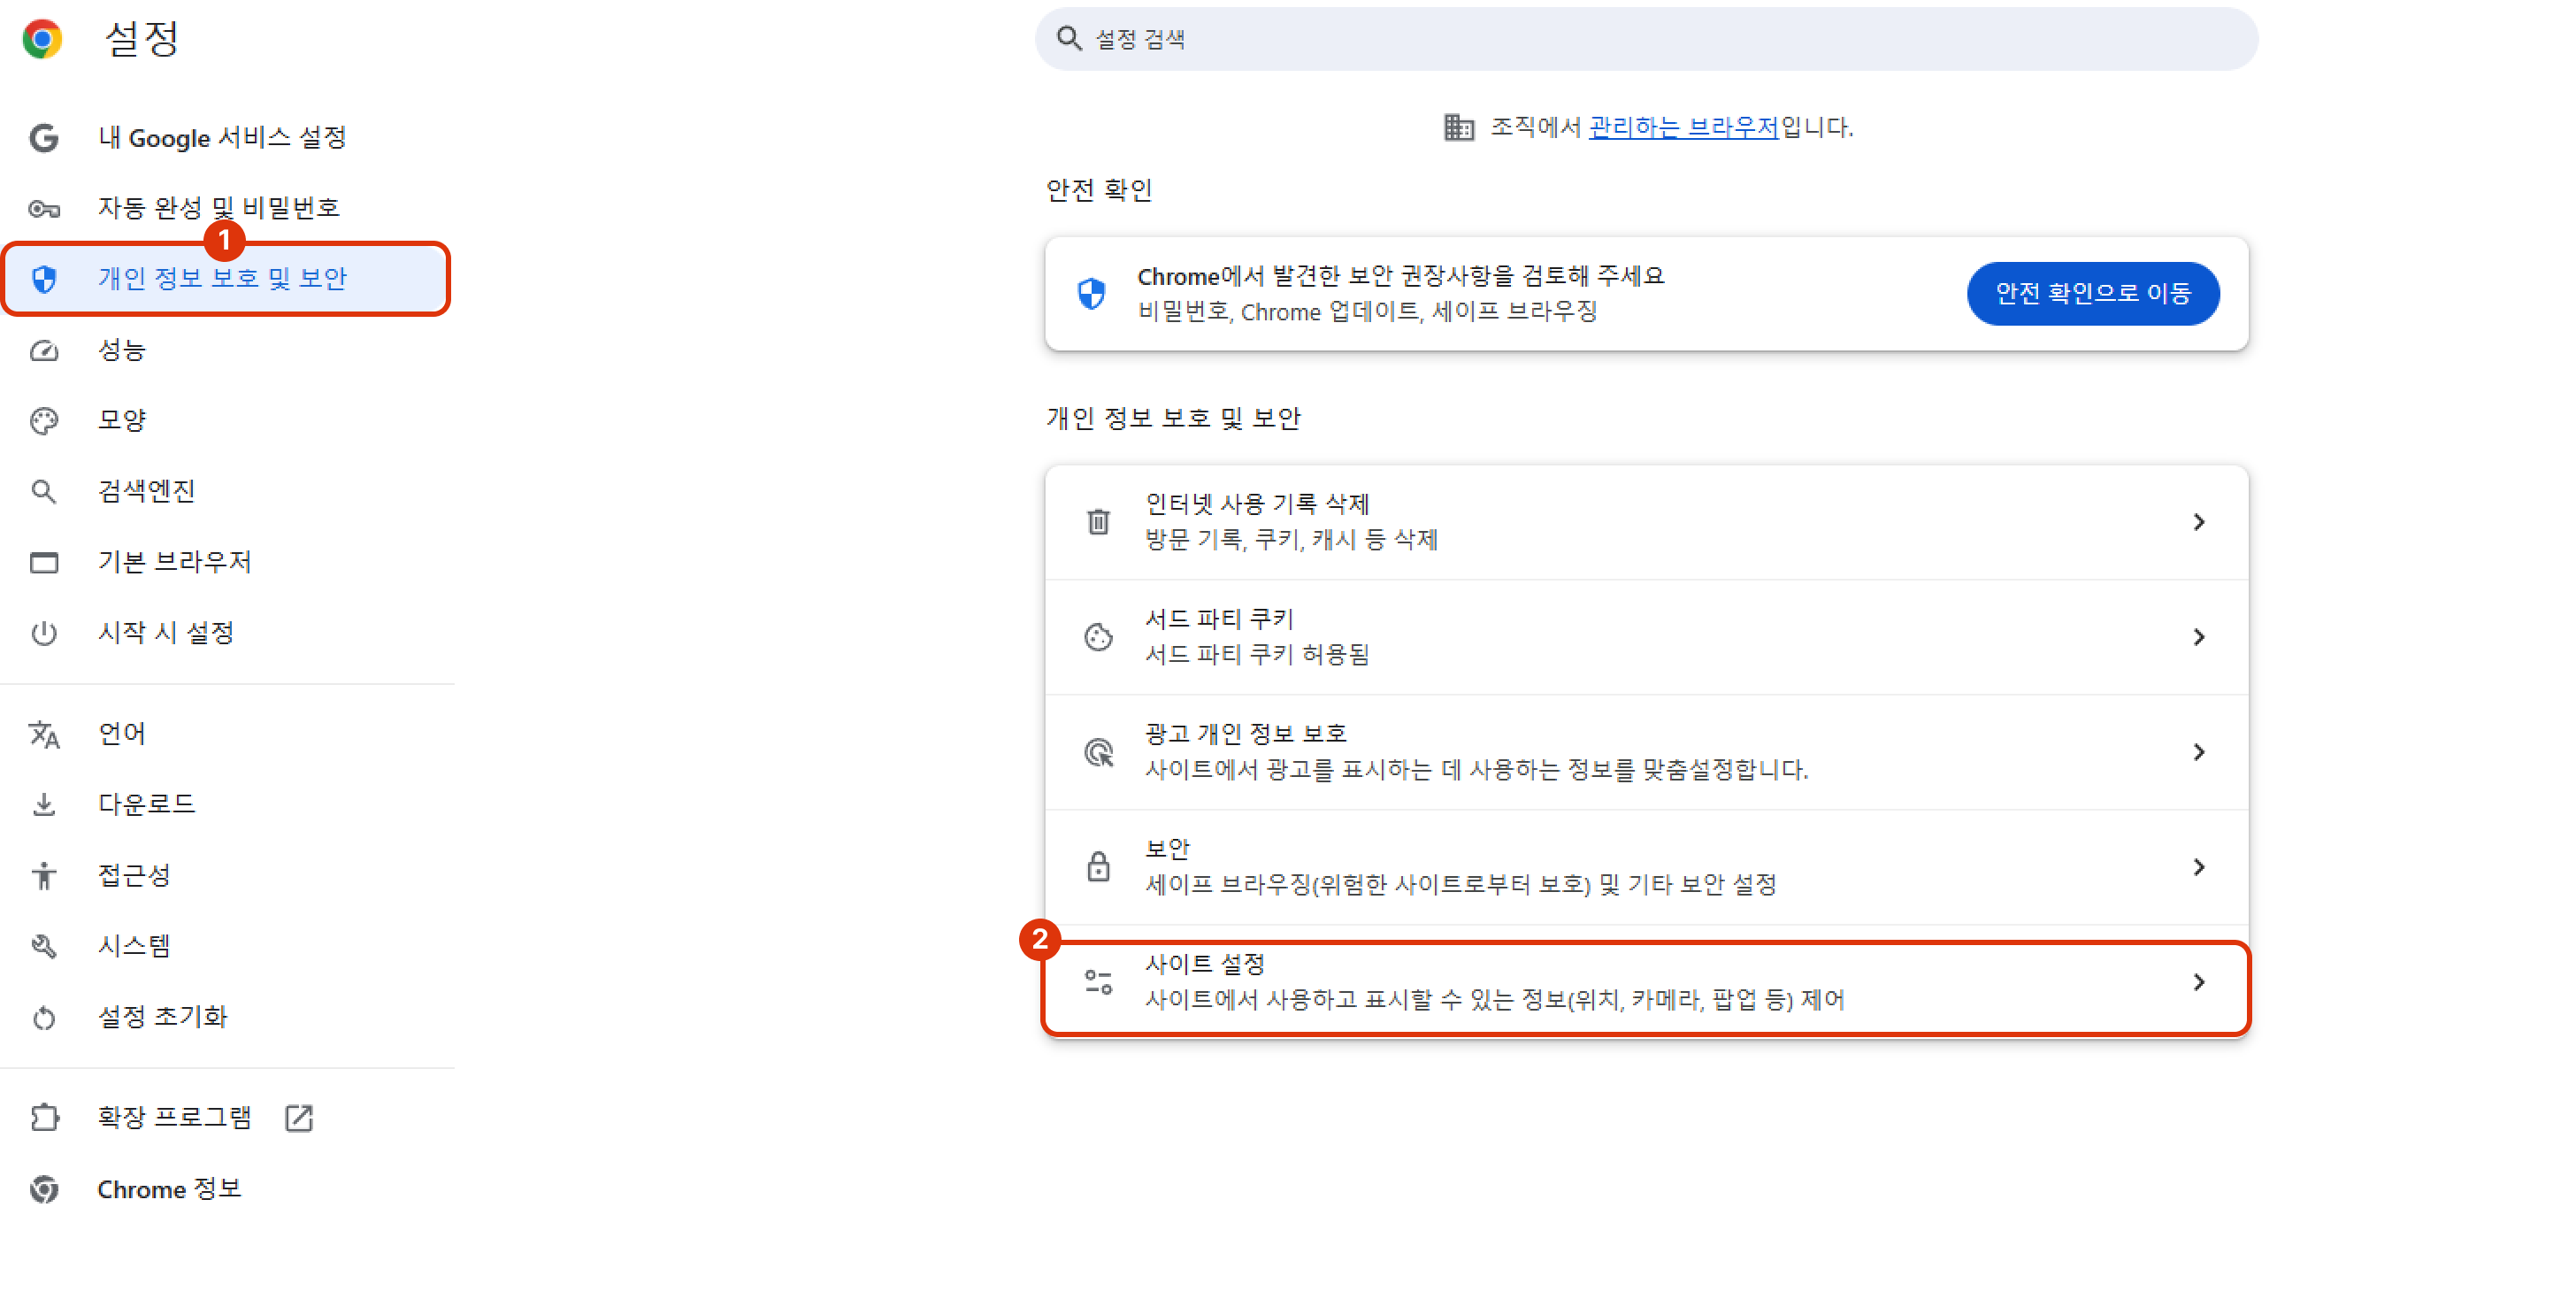Open 보안 settings using the chevron arrow
Screen dimensions: 2576x1315
tap(2198, 867)
